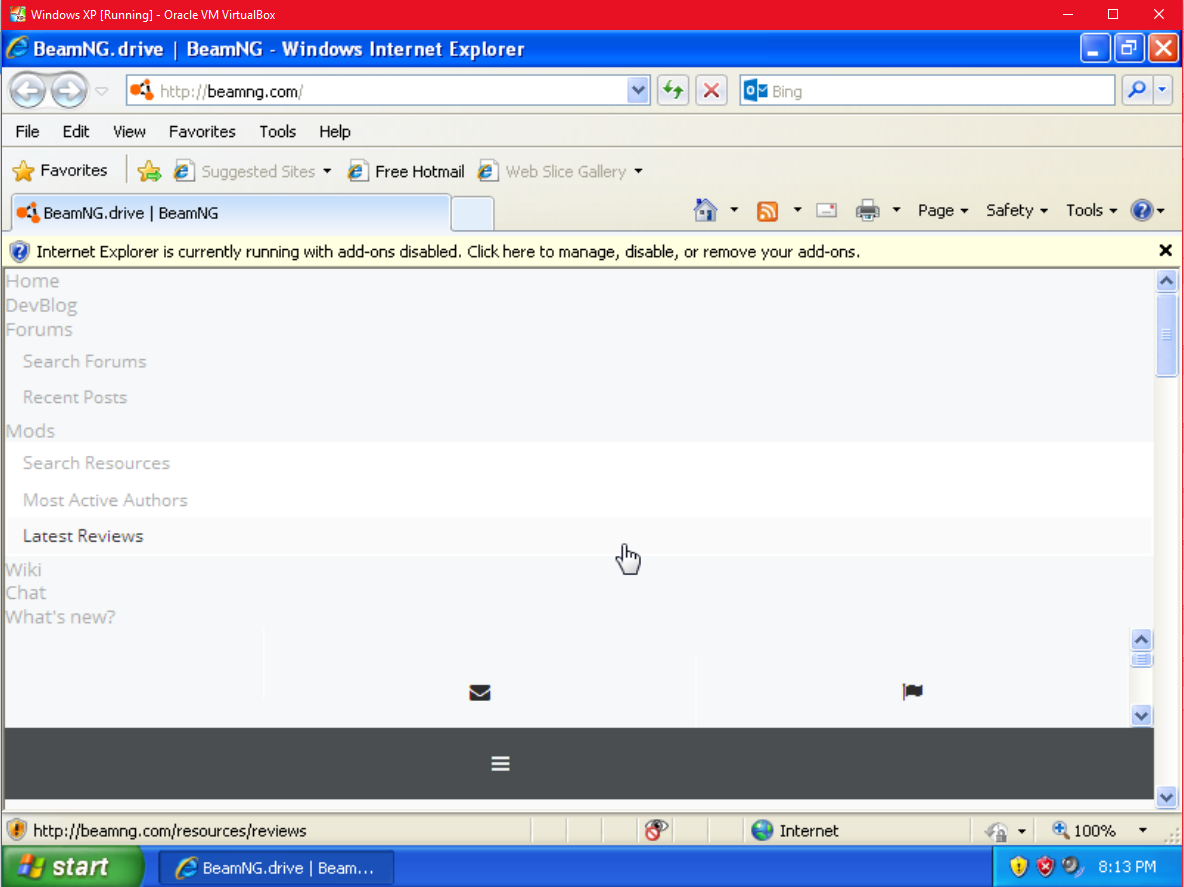Click the Read Mail icon
Screen dimensions: 1184x887
coord(827,210)
